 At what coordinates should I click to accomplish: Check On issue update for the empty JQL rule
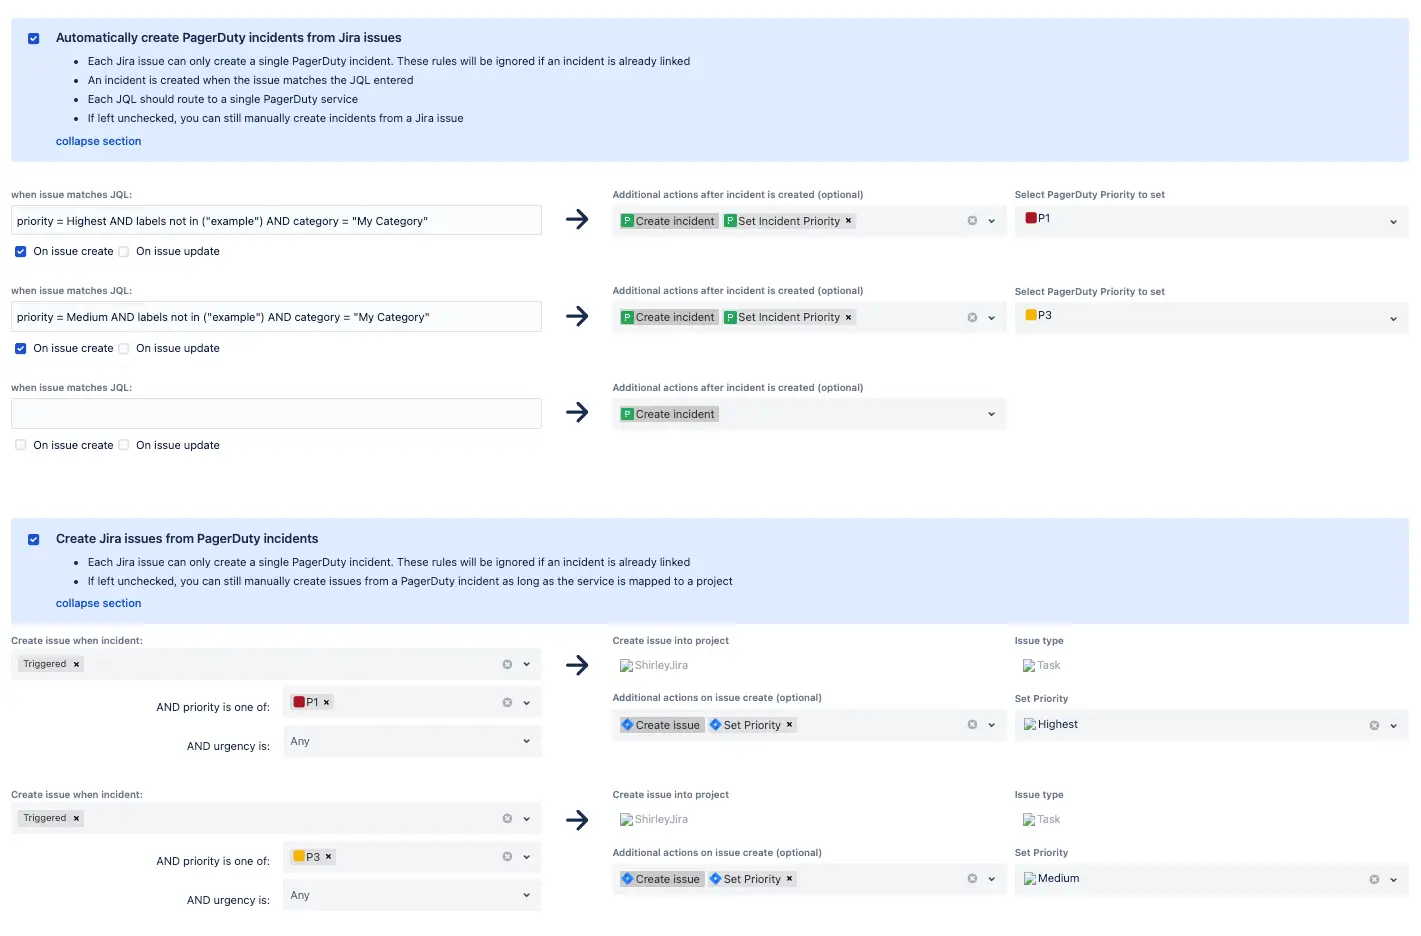pos(124,445)
